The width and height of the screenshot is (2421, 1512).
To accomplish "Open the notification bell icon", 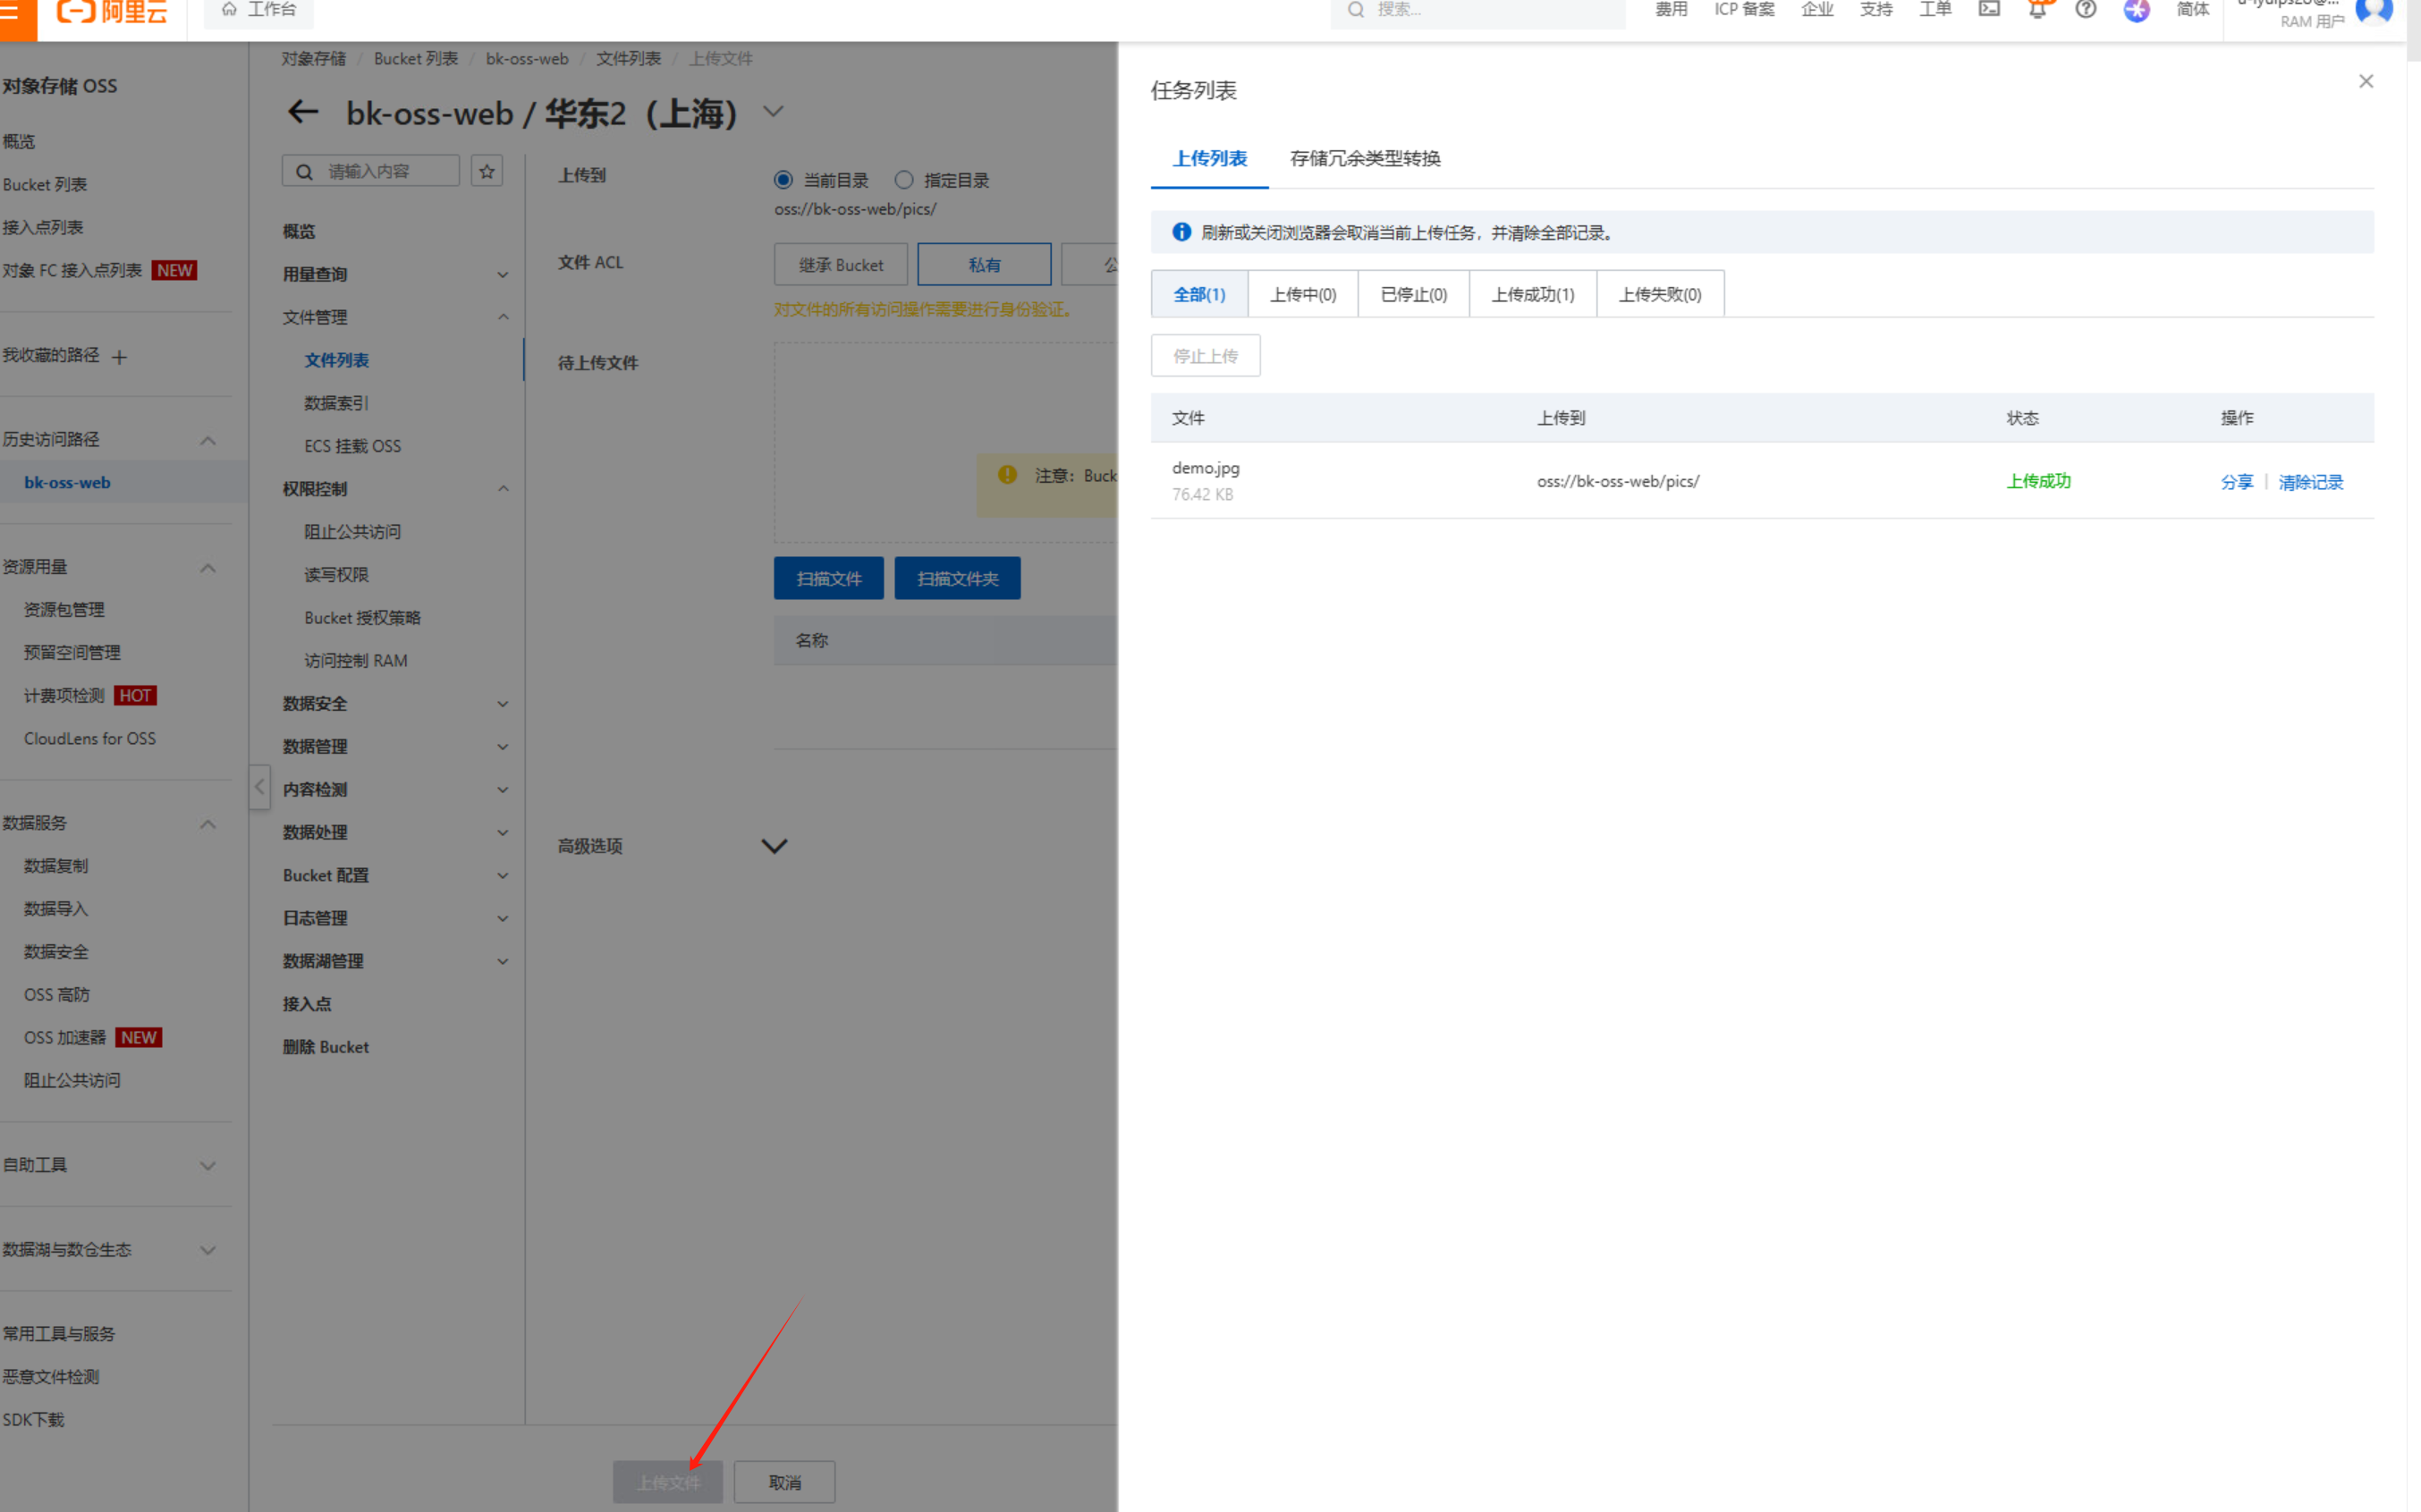I will (2037, 10).
